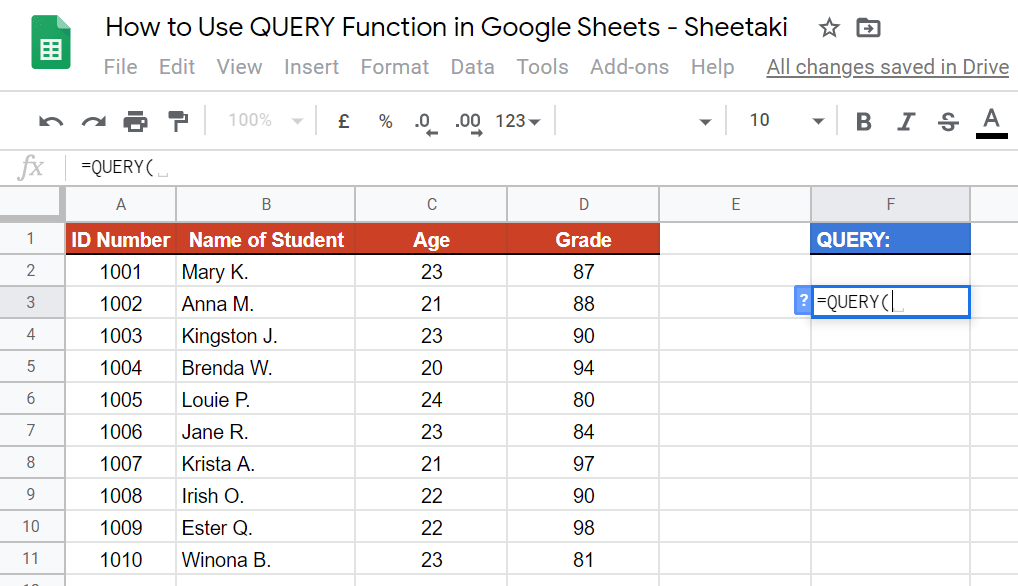Select grade cell 94
Viewport: 1018px width, 586px height.
point(583,367)
